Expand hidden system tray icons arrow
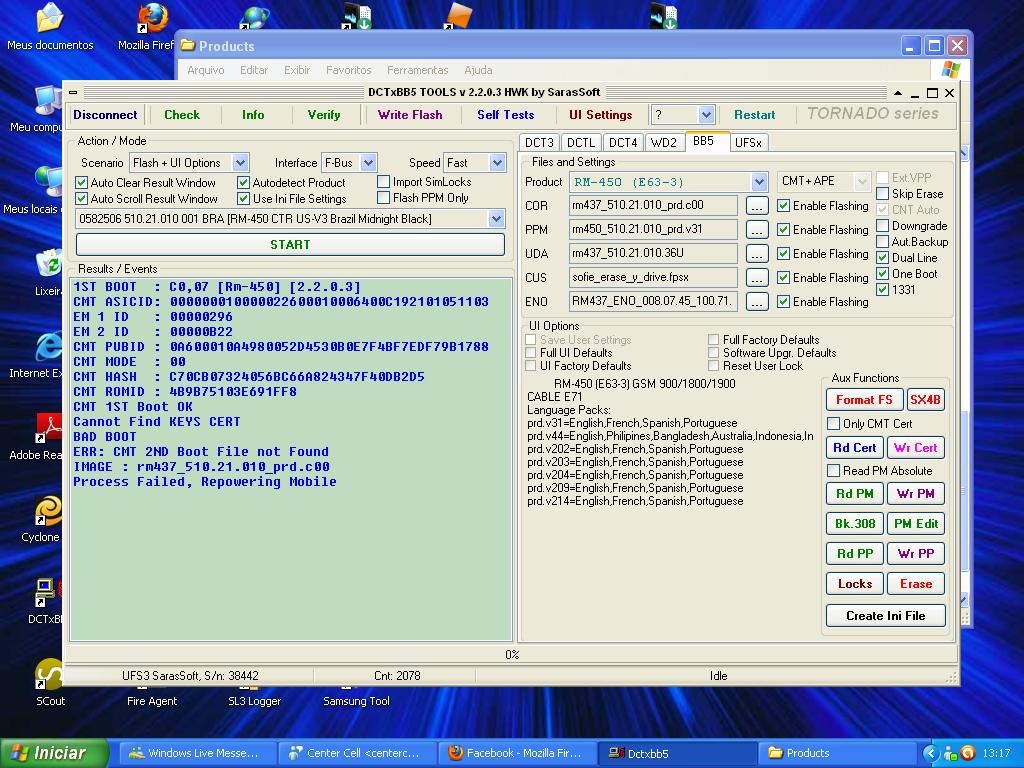The width and height of the screenshot is (1024, 768). (x=931, y=754)
